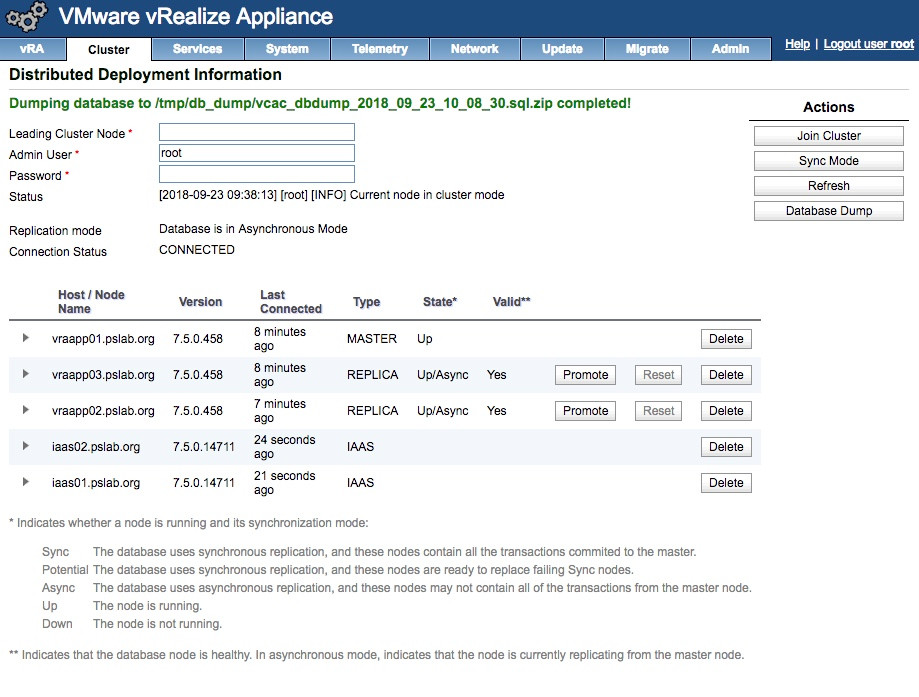Open the Help link
Screen dimensions: 919x697
[797, 44]
